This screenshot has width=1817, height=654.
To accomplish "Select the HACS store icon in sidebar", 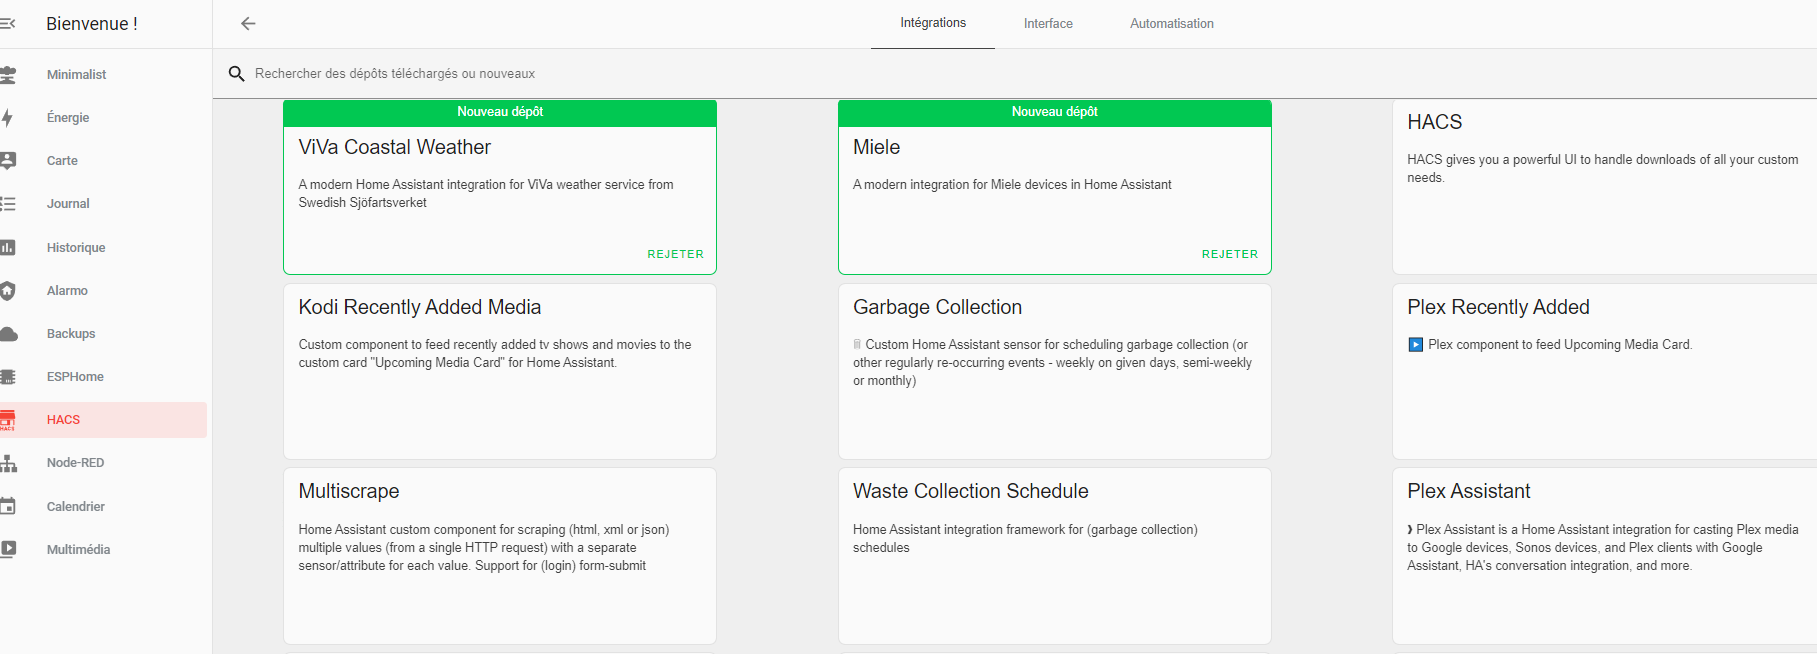I will click(x=8, y=420).
